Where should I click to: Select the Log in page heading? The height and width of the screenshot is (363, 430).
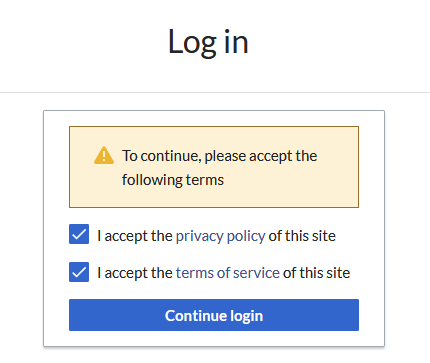(x=208, y=42)
